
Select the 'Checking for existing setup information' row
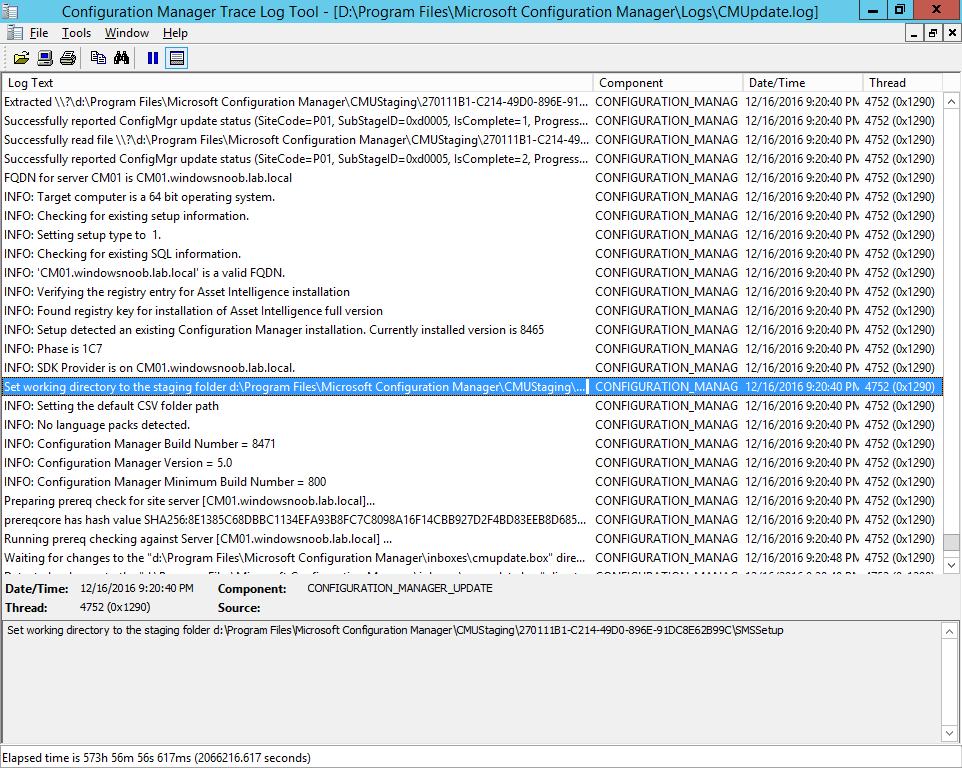click(x=472, y=216)
